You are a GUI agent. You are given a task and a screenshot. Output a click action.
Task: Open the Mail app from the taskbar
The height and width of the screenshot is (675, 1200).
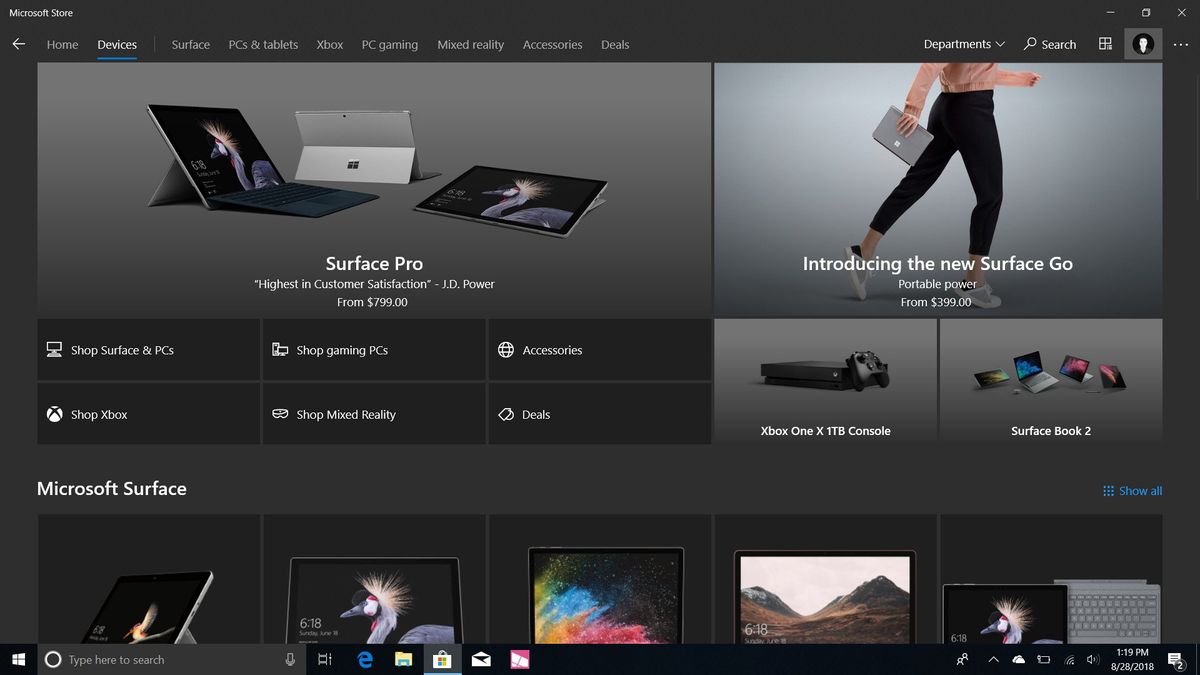pyautogui.click(x=481, y=659)
